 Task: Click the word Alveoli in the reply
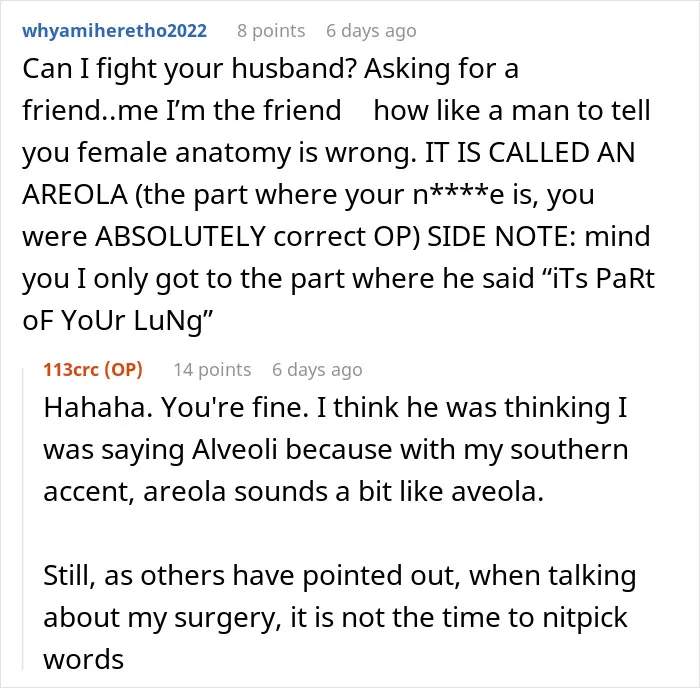point(235,450)
